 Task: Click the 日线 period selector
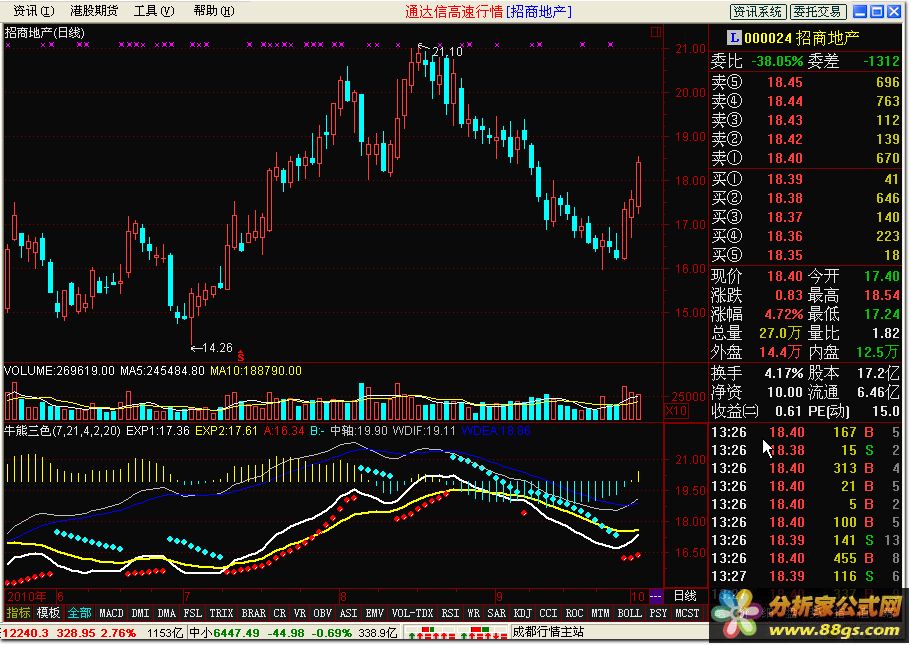685,596
